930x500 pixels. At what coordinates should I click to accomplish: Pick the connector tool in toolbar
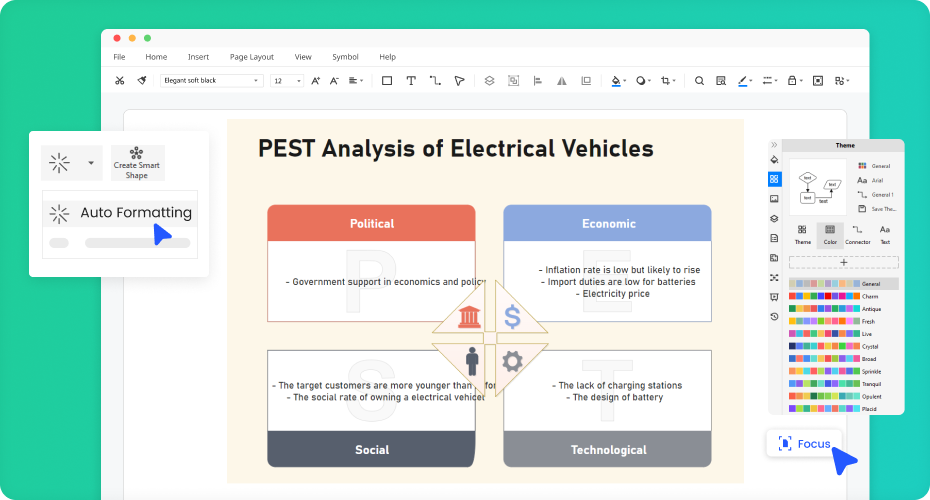pyautogui.click(x=435, y=80)
